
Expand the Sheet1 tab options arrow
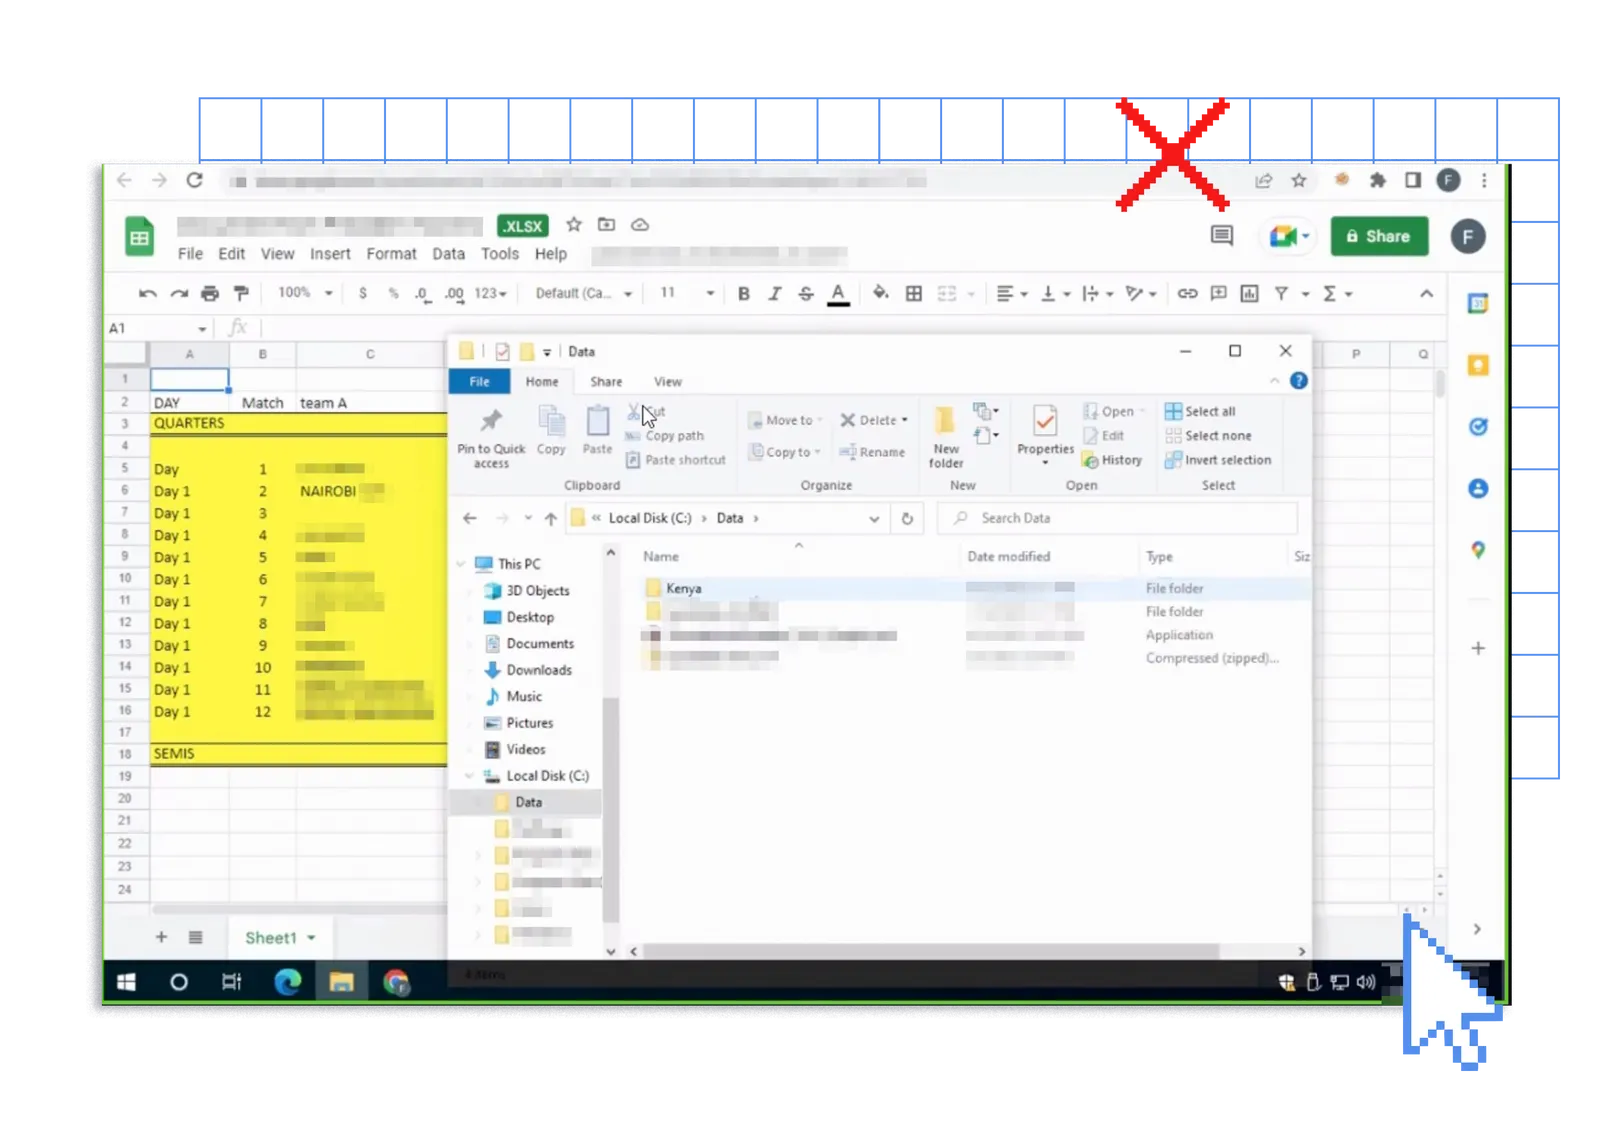click(x=312, y=938)
